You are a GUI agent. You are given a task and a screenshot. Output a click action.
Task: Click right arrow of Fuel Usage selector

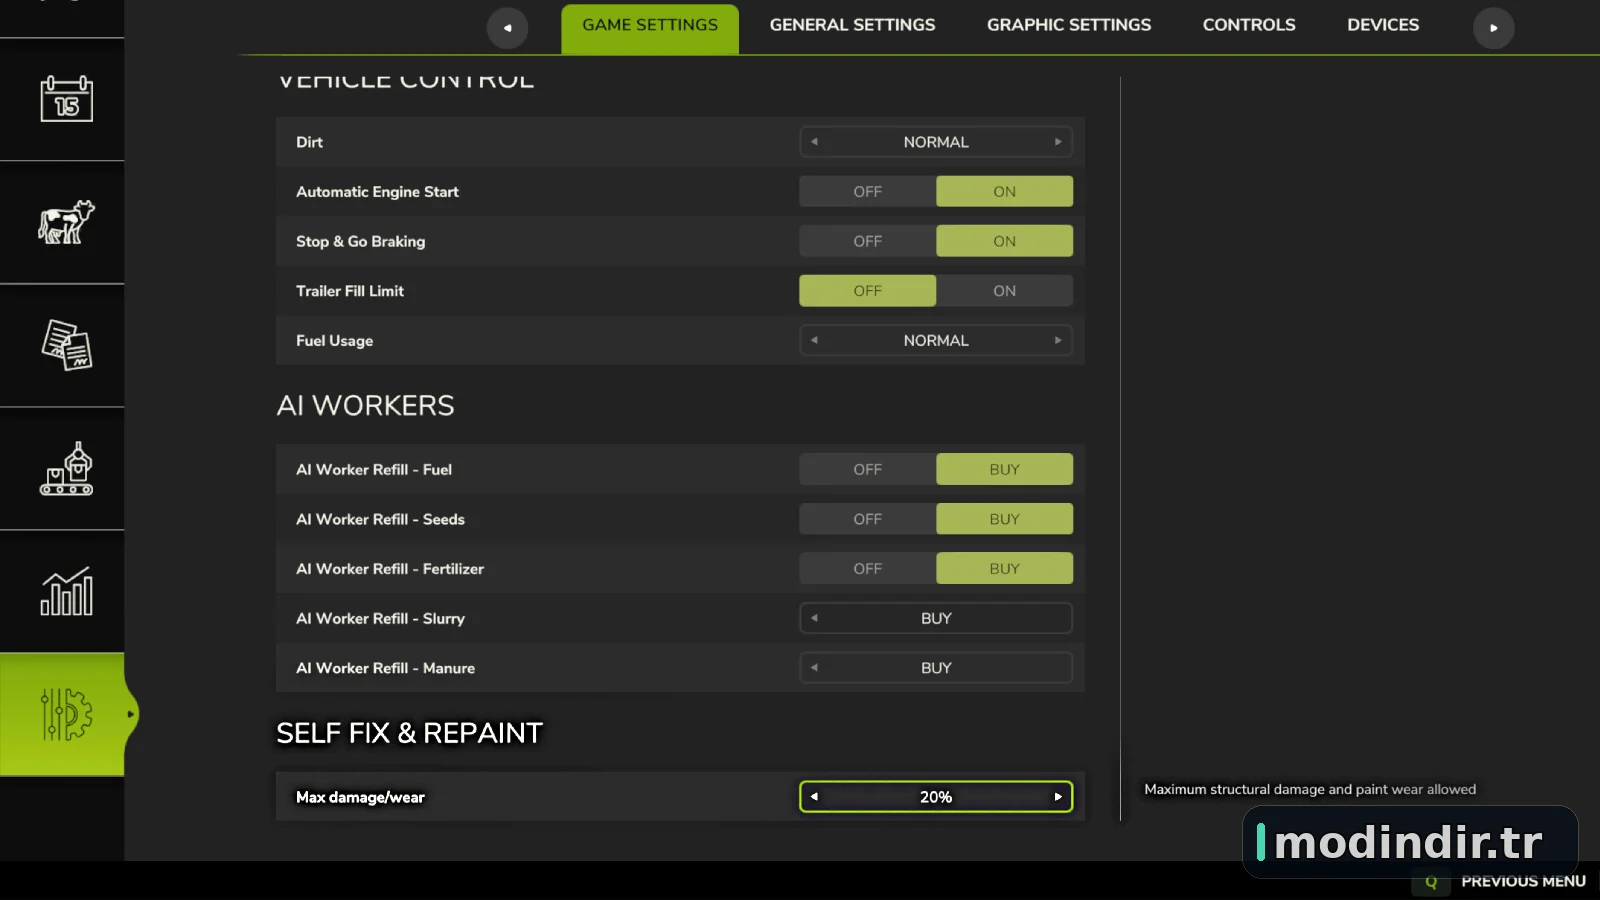(1057, 340)
